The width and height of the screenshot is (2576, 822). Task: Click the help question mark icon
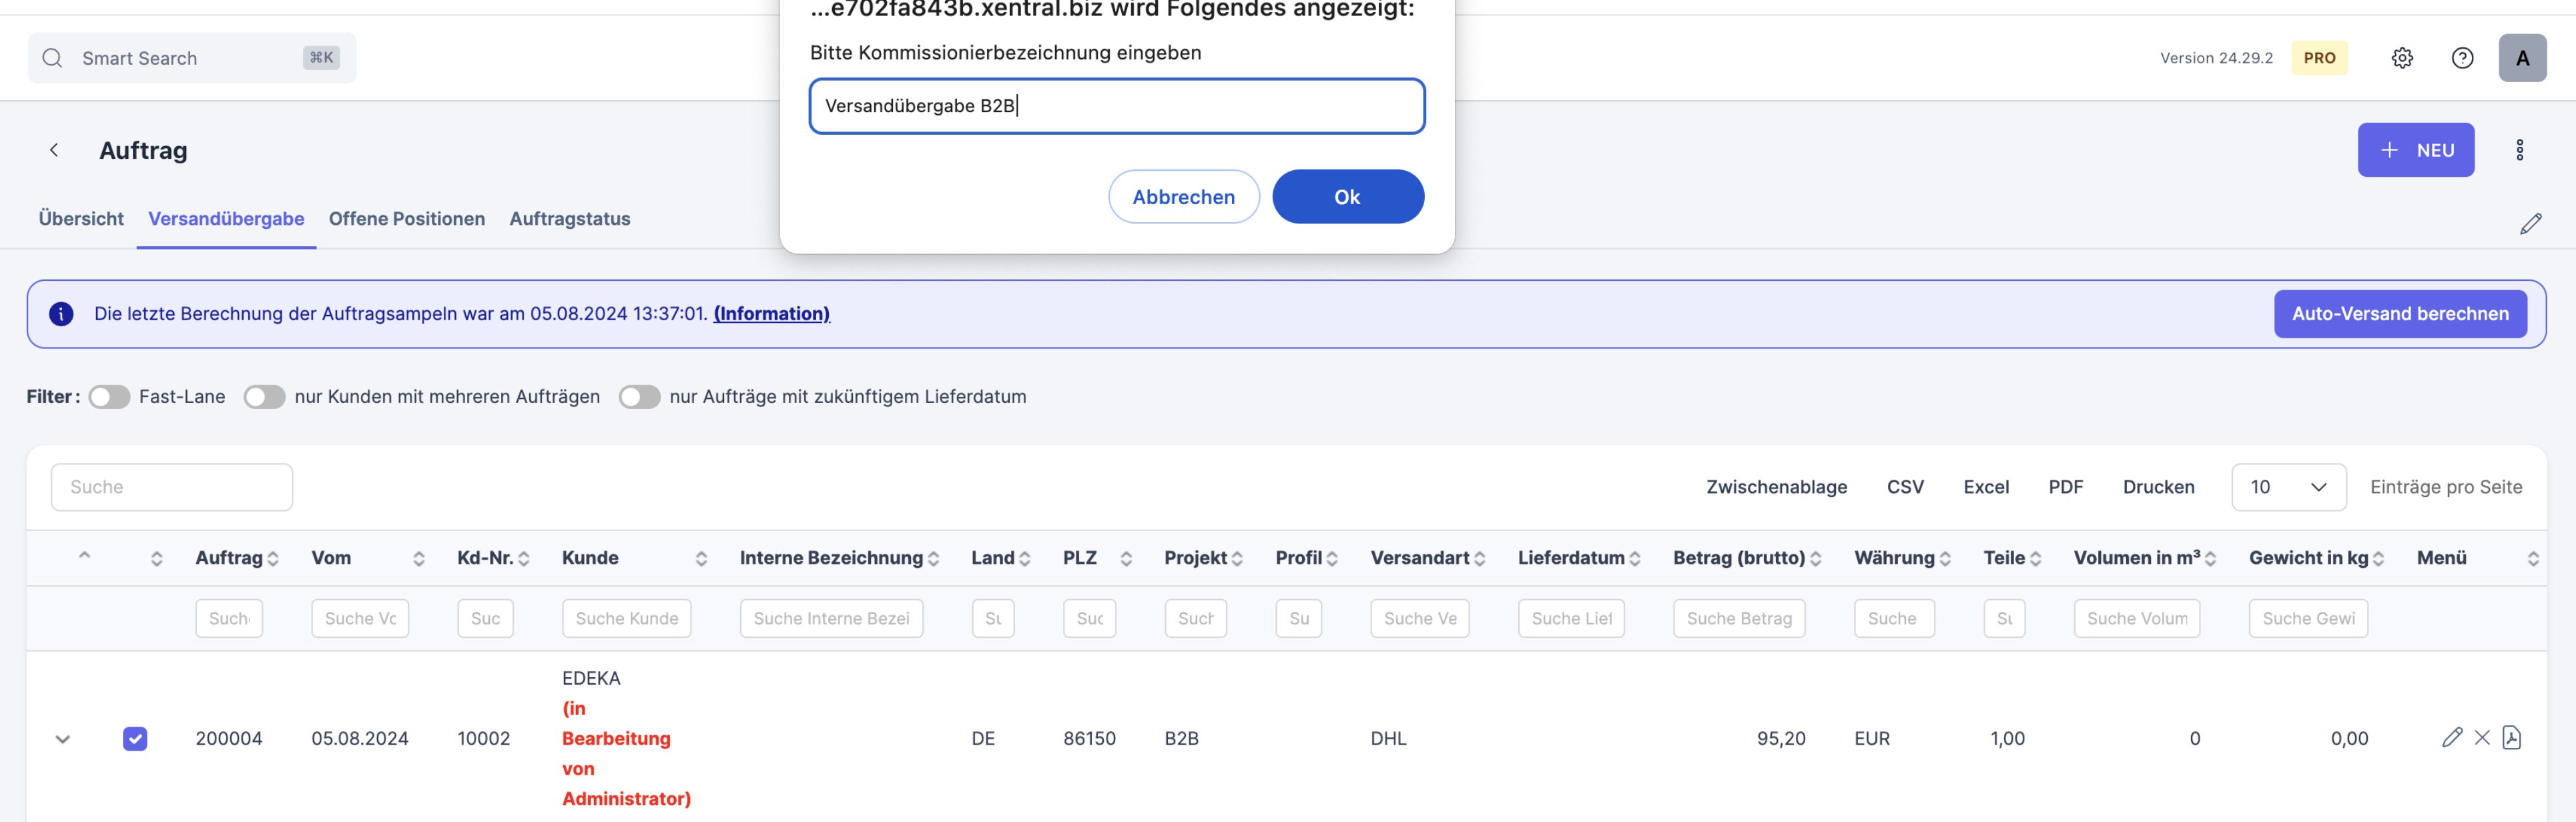2462,58
